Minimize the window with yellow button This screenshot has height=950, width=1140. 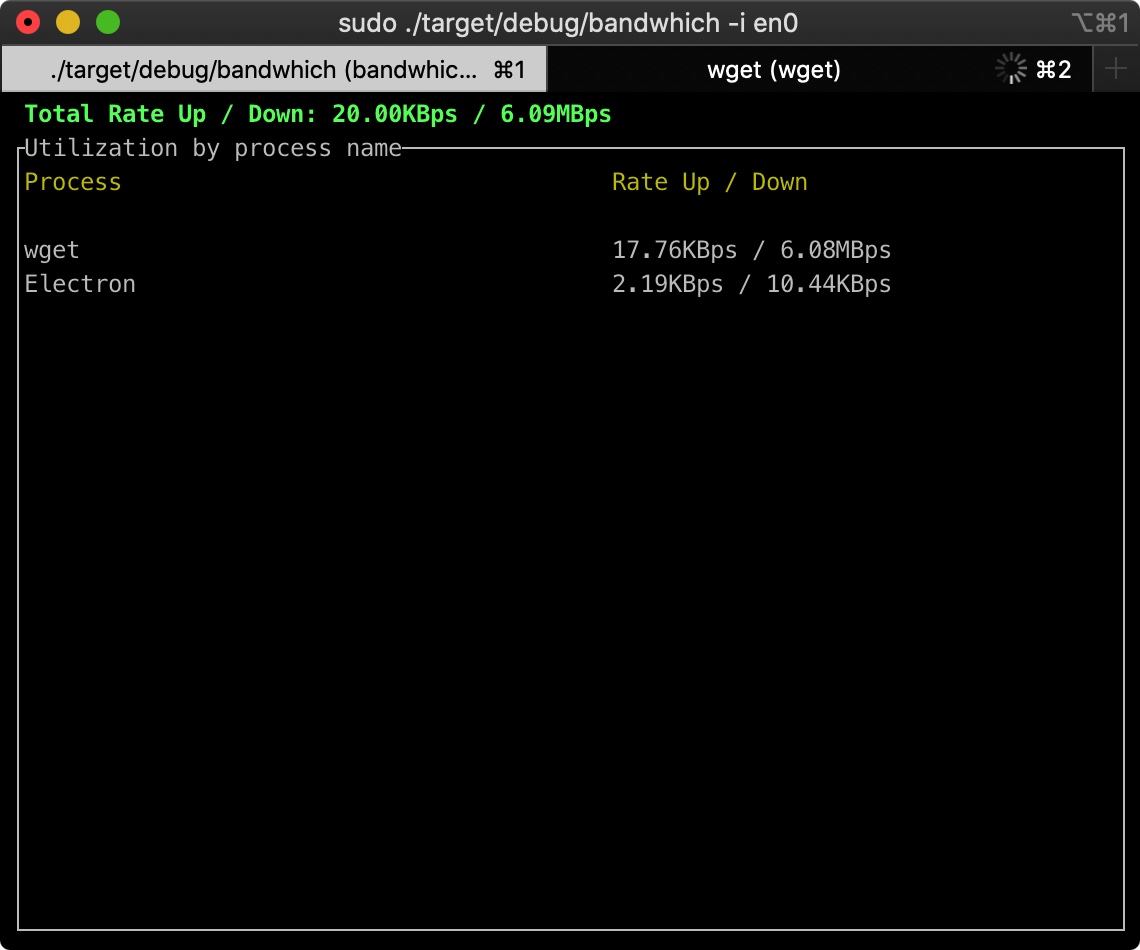click(68, 23)
